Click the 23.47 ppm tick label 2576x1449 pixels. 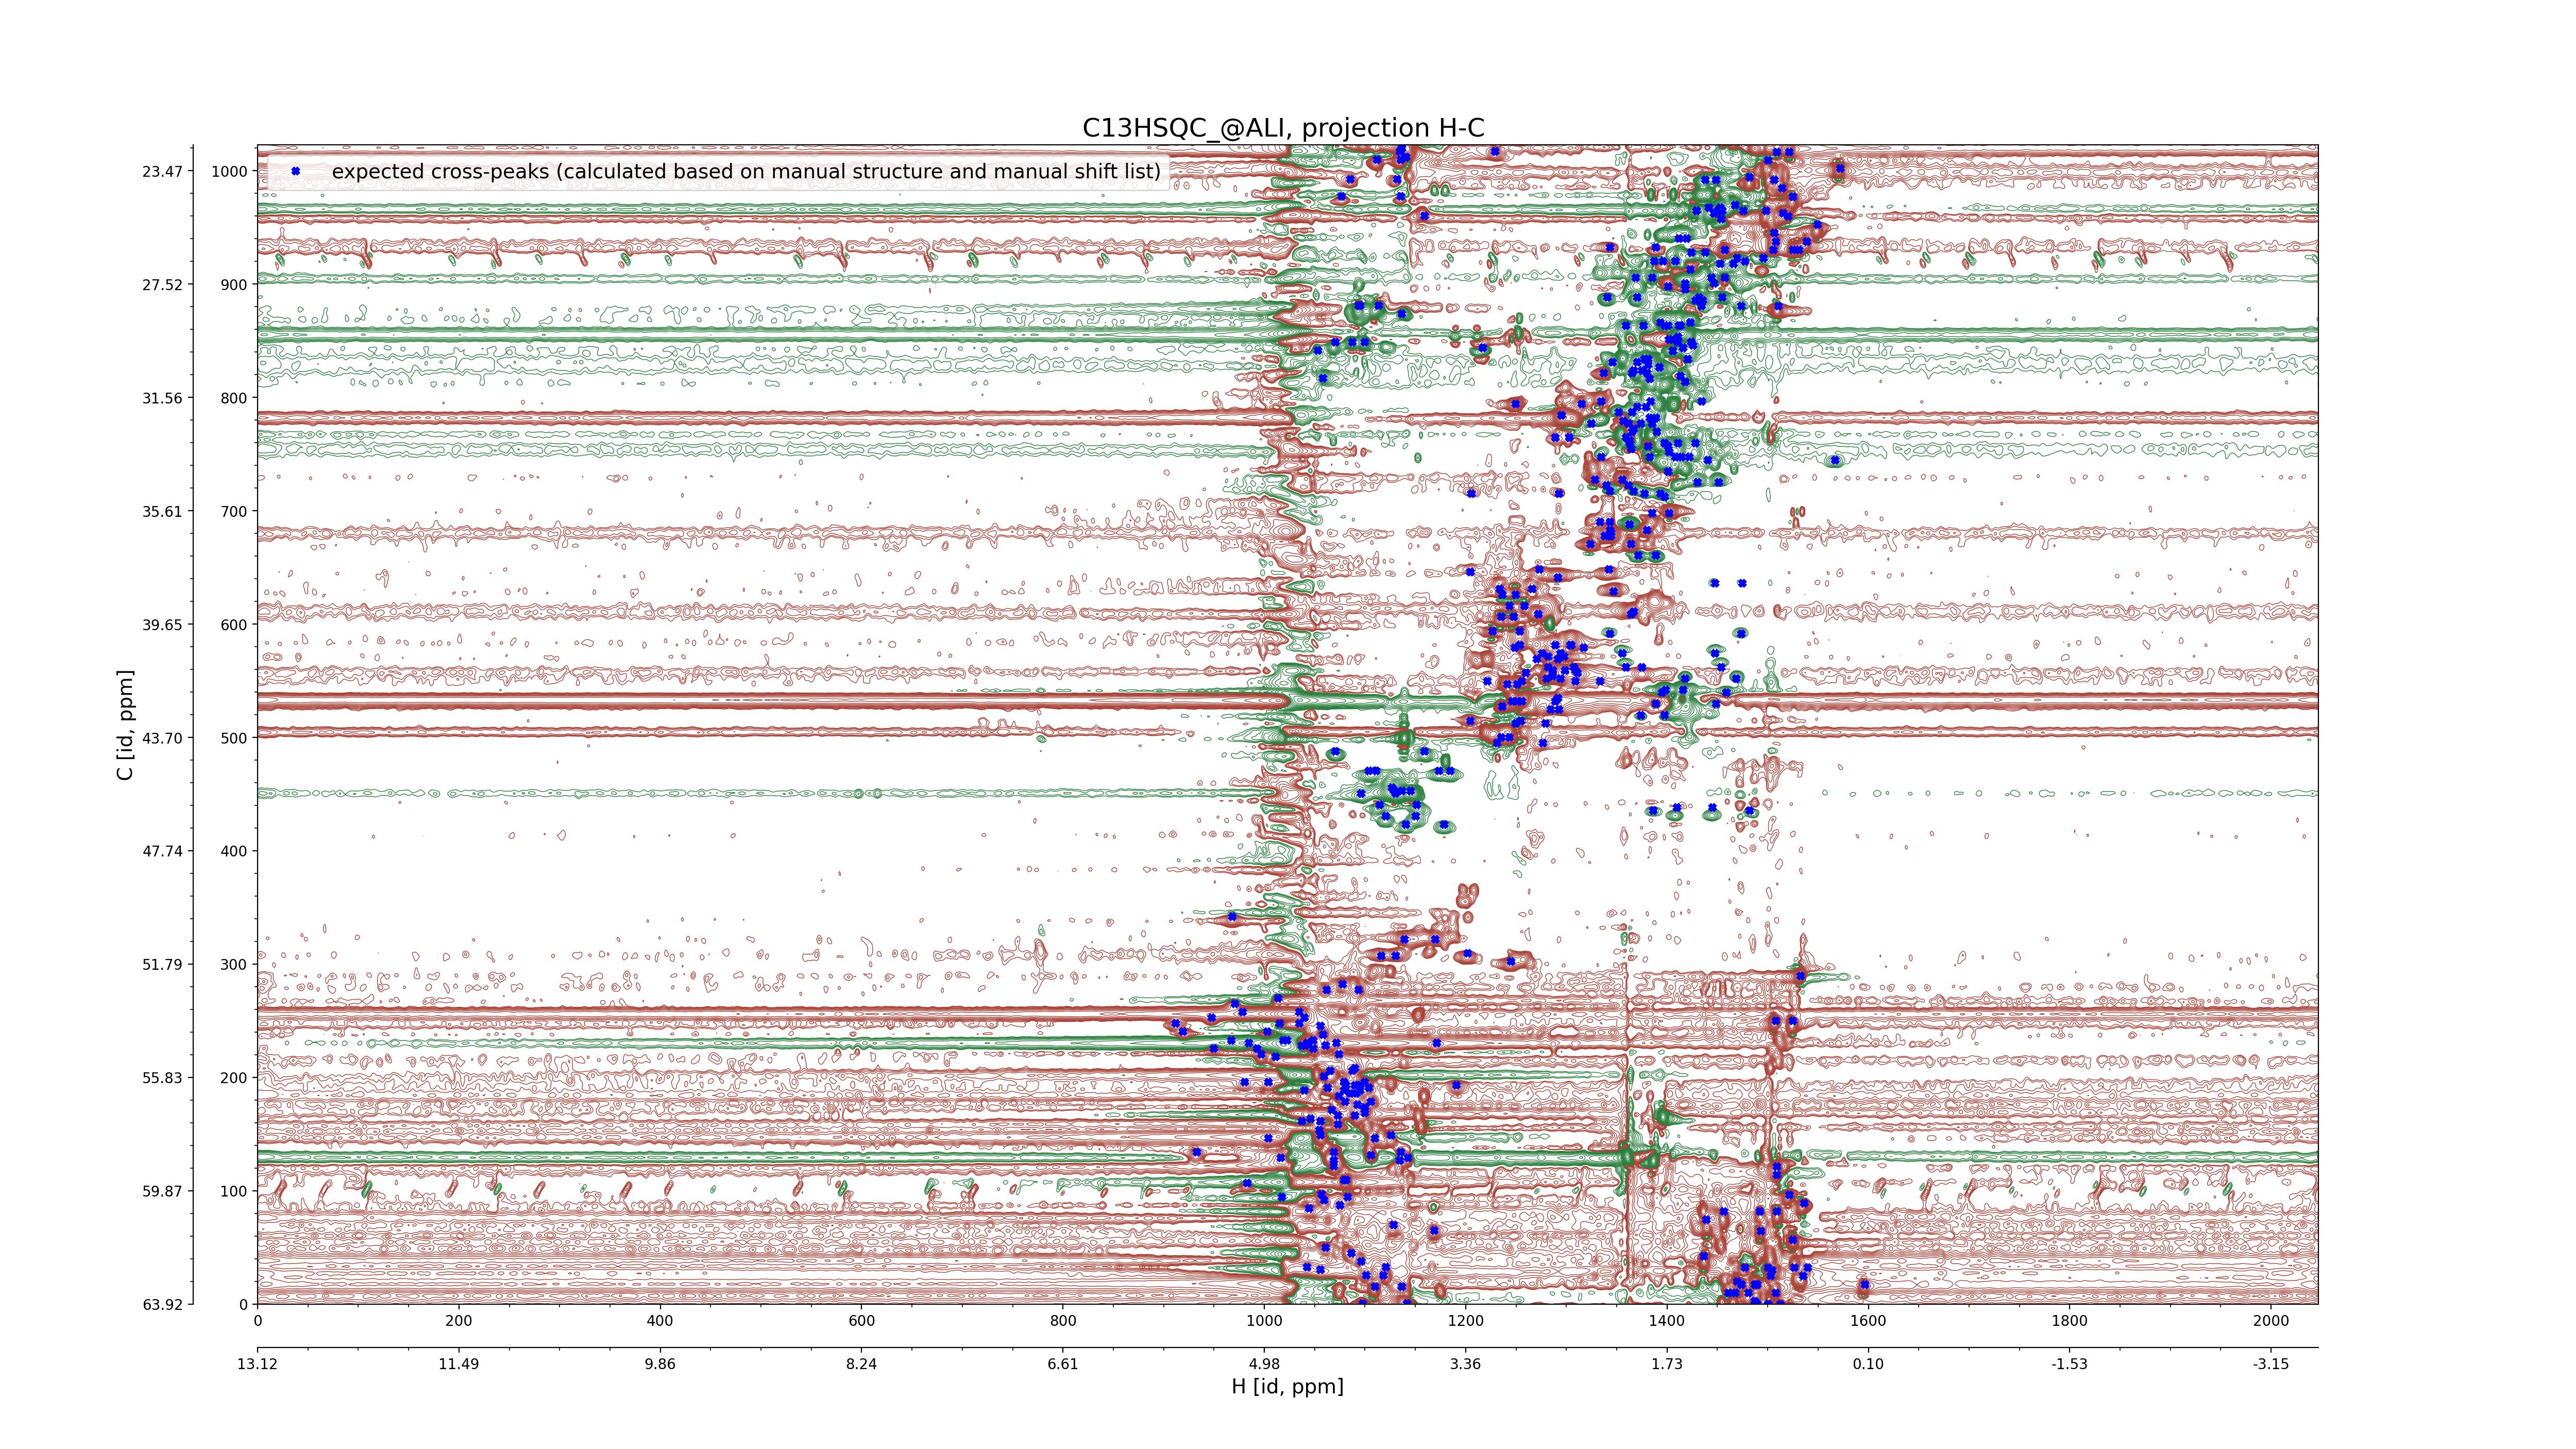(x=162, y=172)
